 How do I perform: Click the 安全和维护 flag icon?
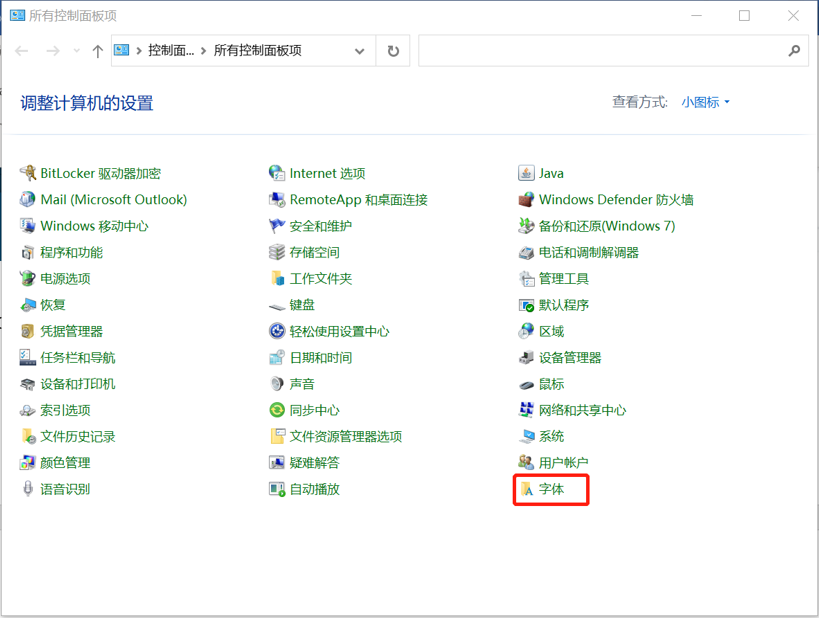[276, 226]
